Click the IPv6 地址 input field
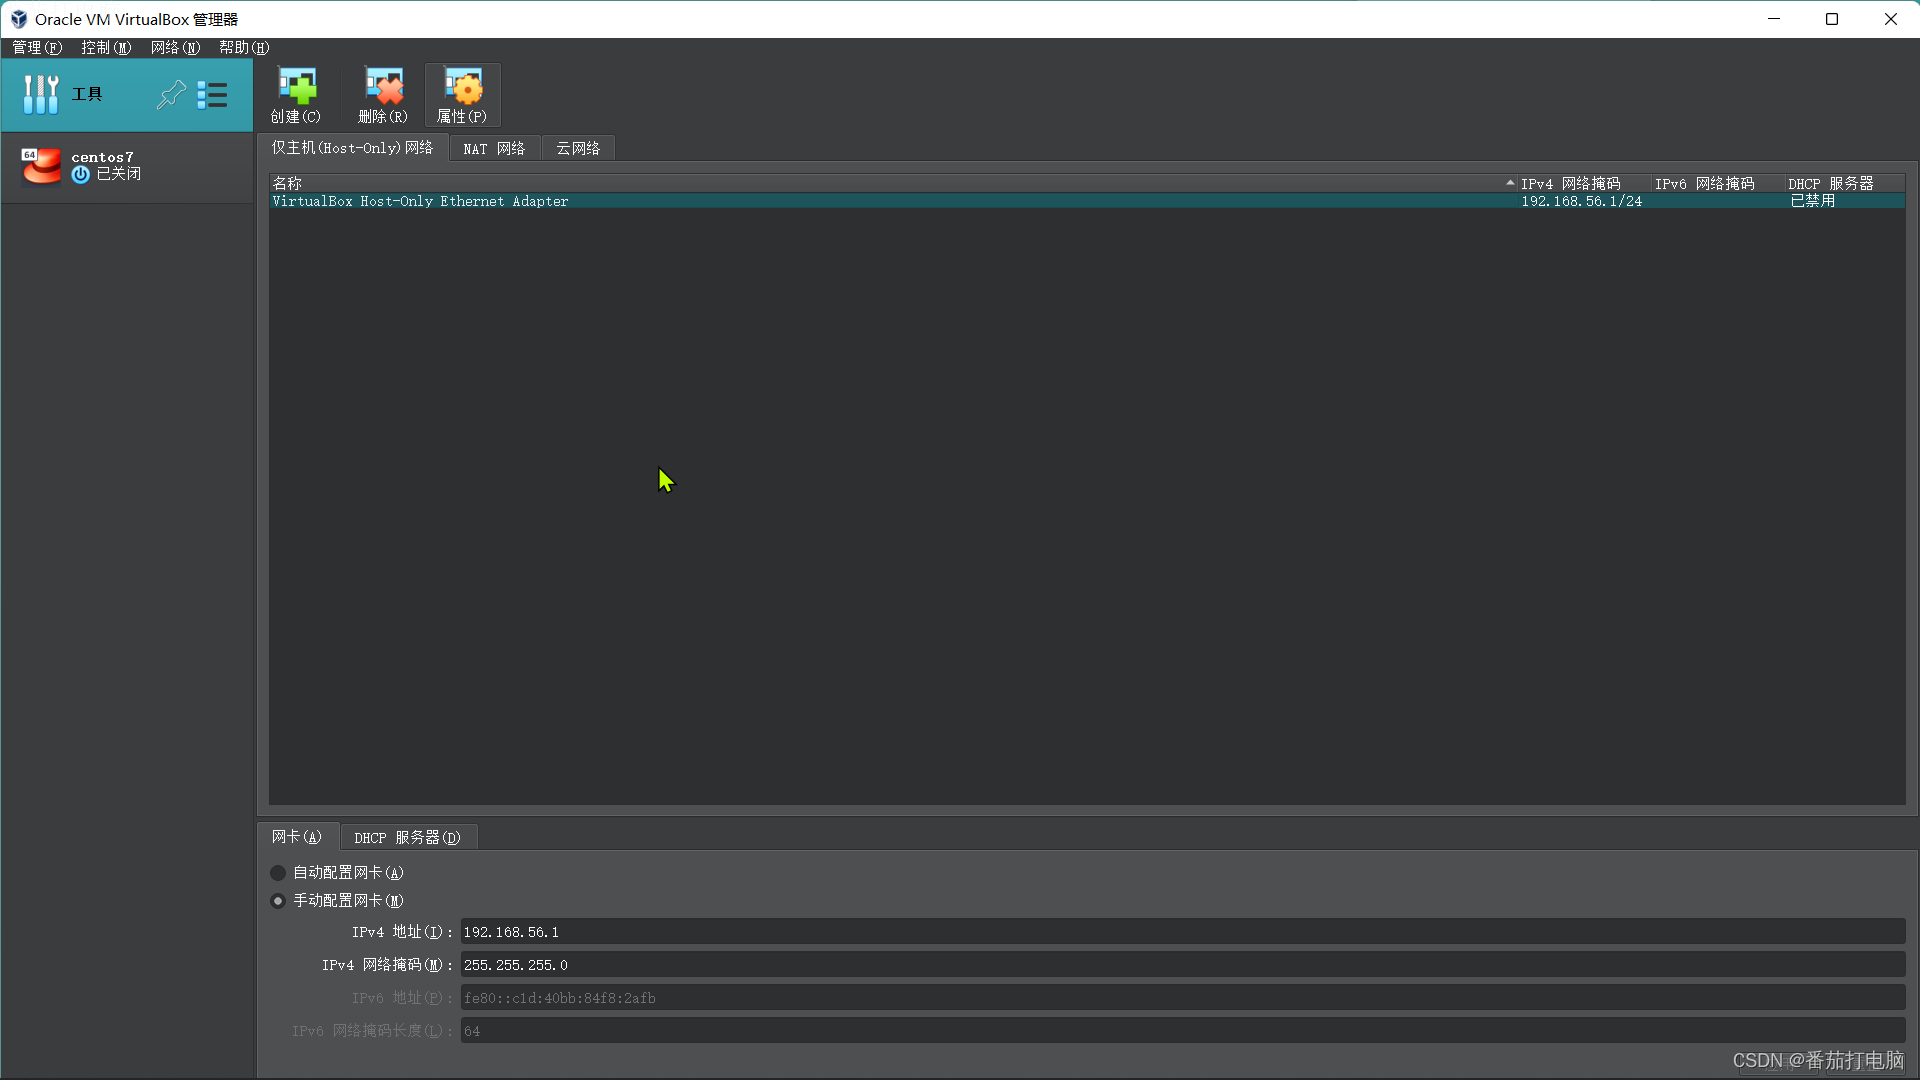Image resolution: width=1920 pixels, height=1080 pixels. point(1183,998)
